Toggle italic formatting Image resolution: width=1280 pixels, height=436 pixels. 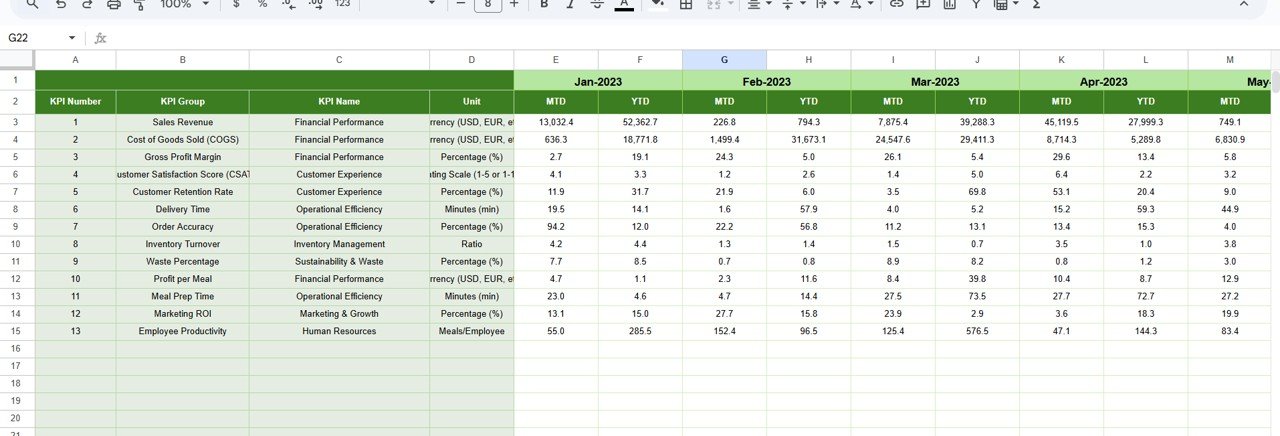(x=570, y=5)
